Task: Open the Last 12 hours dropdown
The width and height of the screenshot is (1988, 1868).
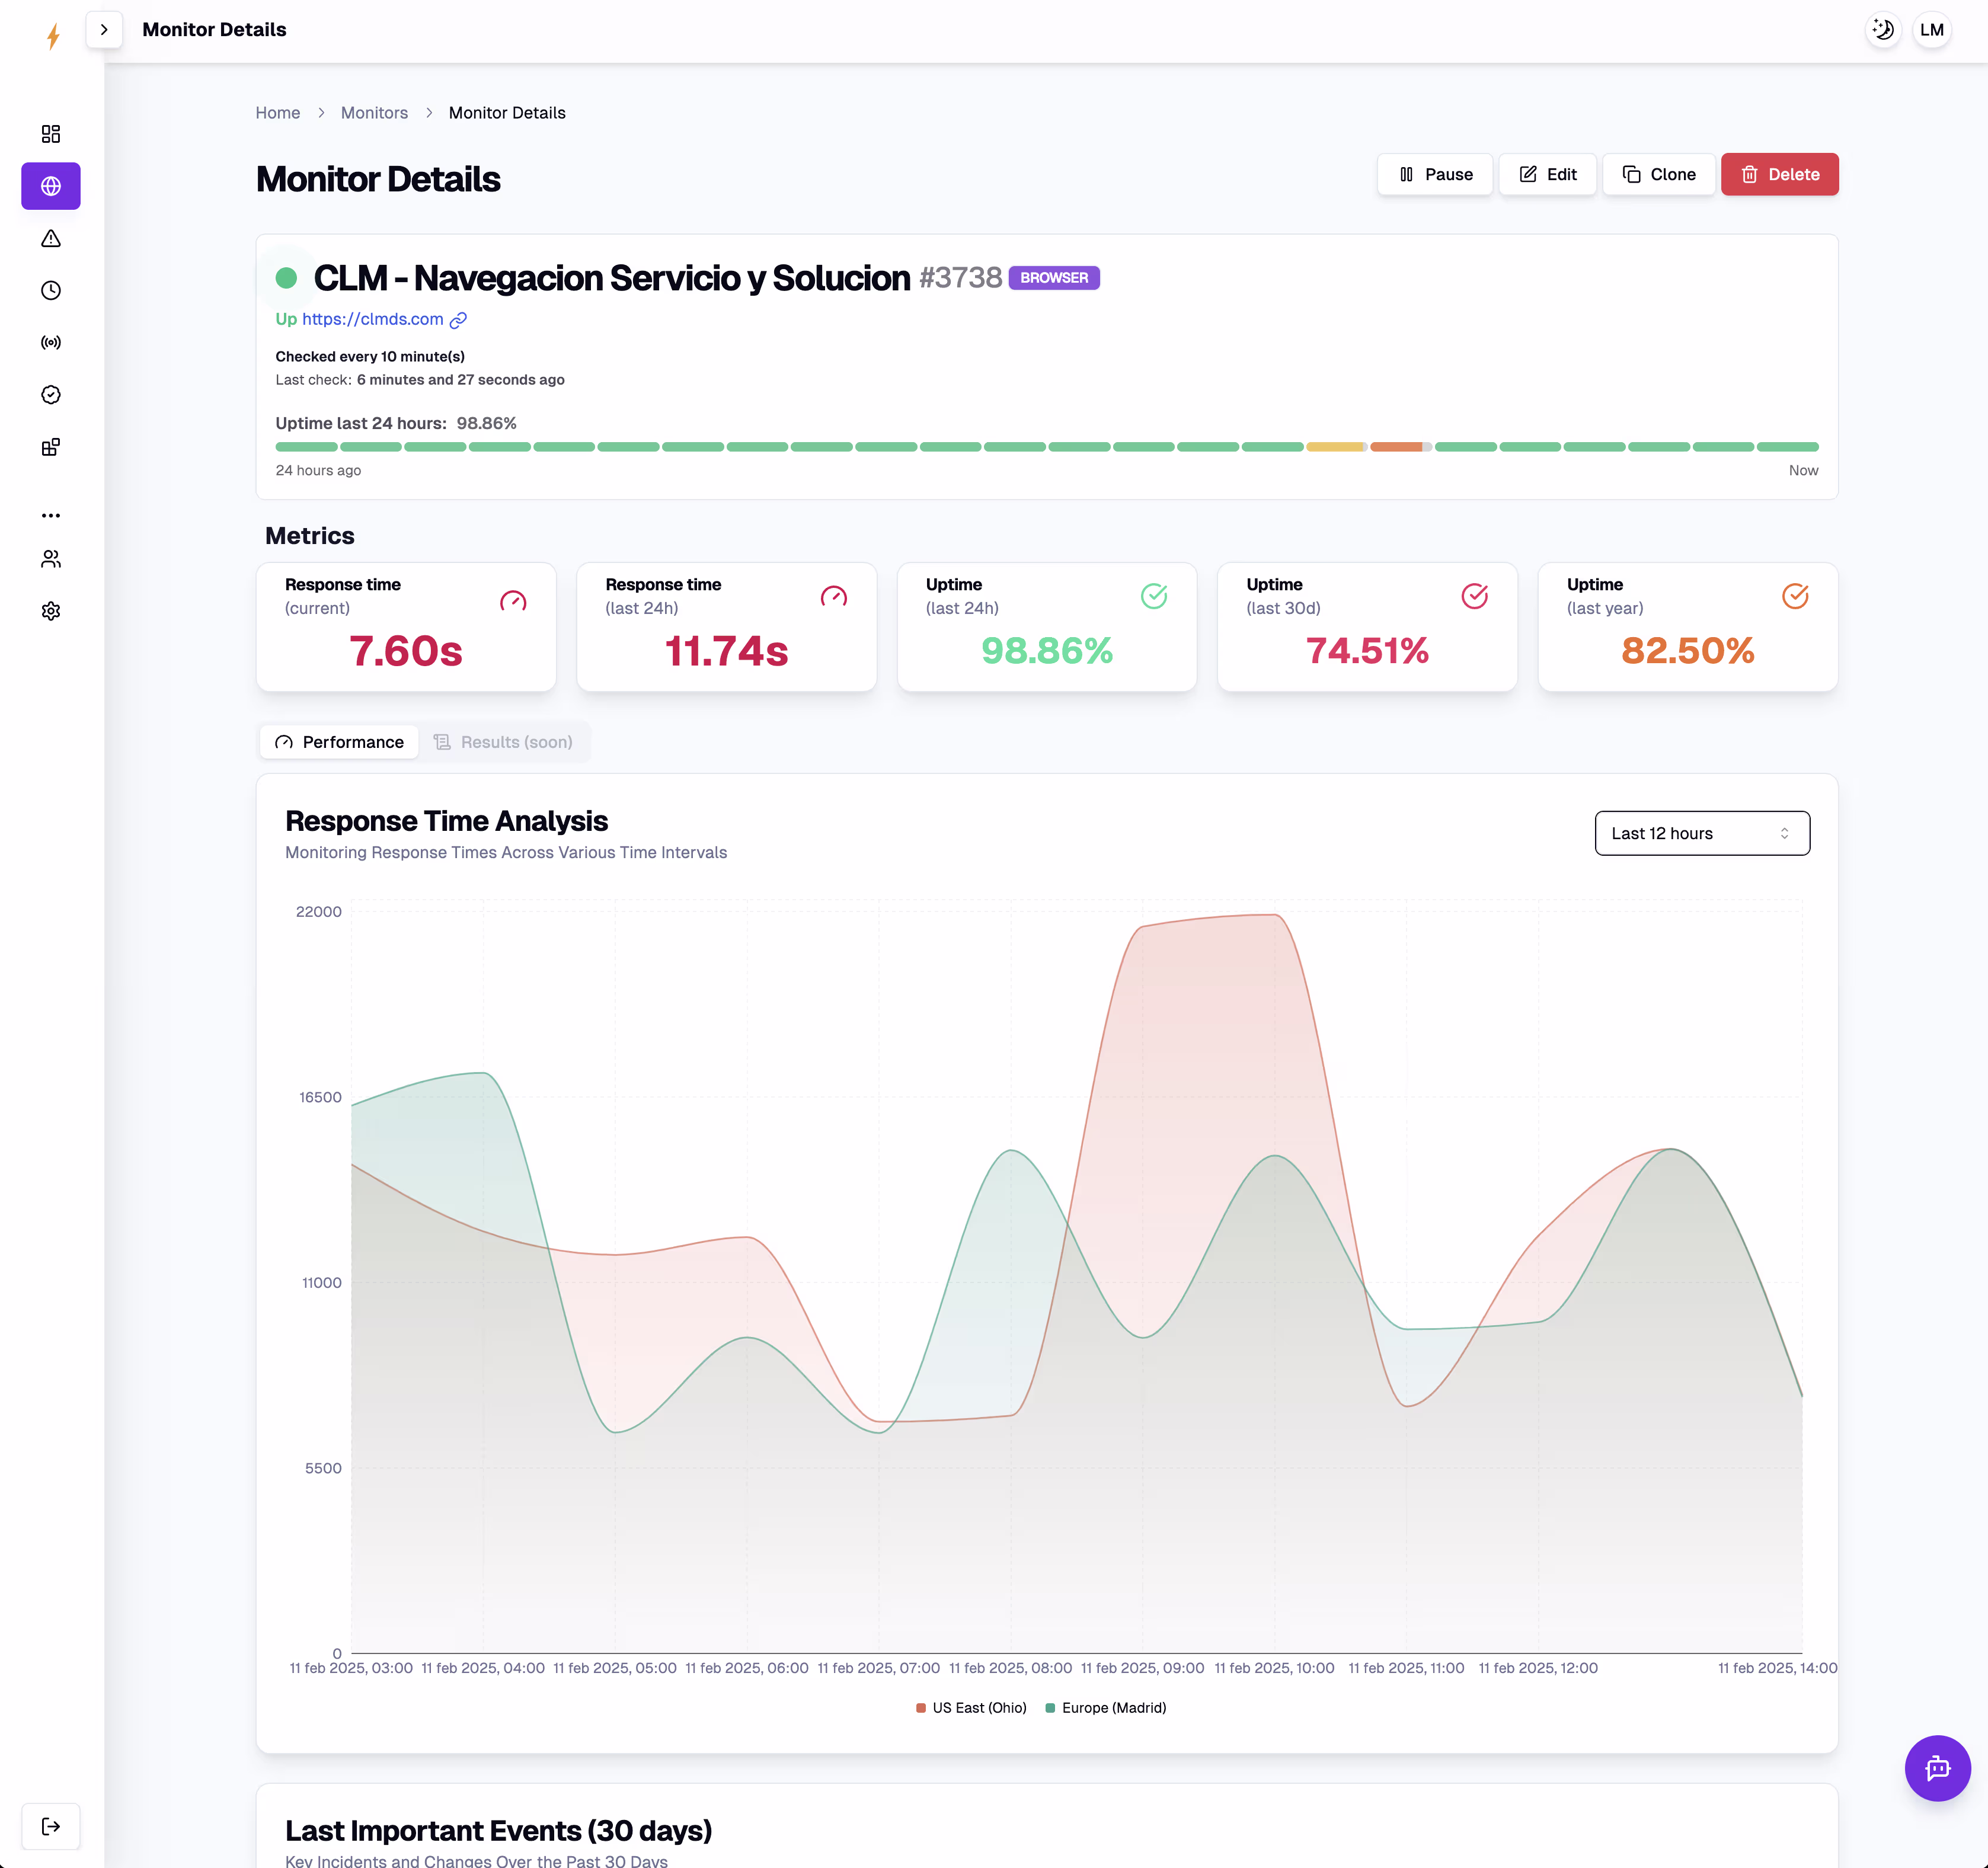Action: pyautogui.click(x=1701, y=833)
